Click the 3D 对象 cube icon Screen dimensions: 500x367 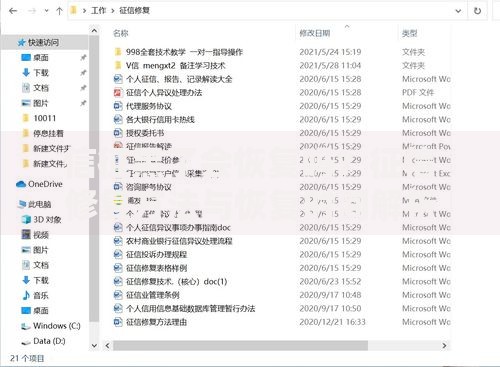(x=26, y=219)
